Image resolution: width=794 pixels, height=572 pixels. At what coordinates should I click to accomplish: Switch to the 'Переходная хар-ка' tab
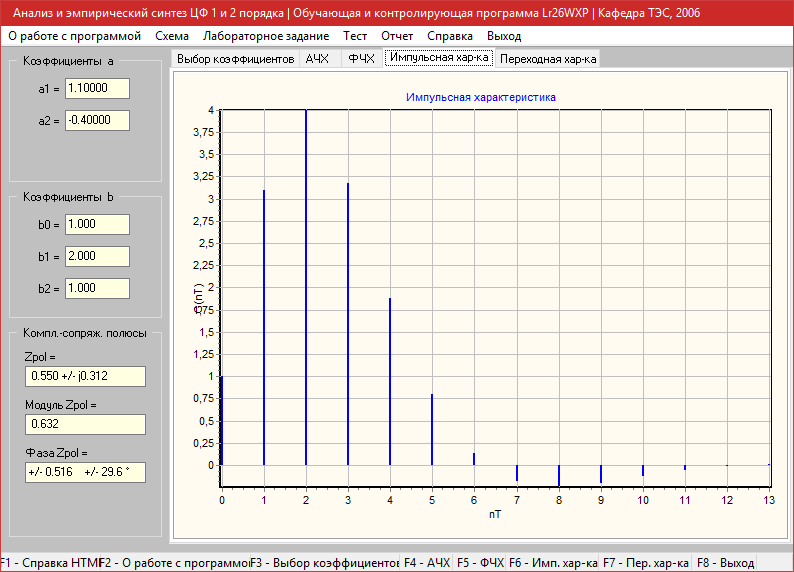pyautogui.click(x=548, y=59)
